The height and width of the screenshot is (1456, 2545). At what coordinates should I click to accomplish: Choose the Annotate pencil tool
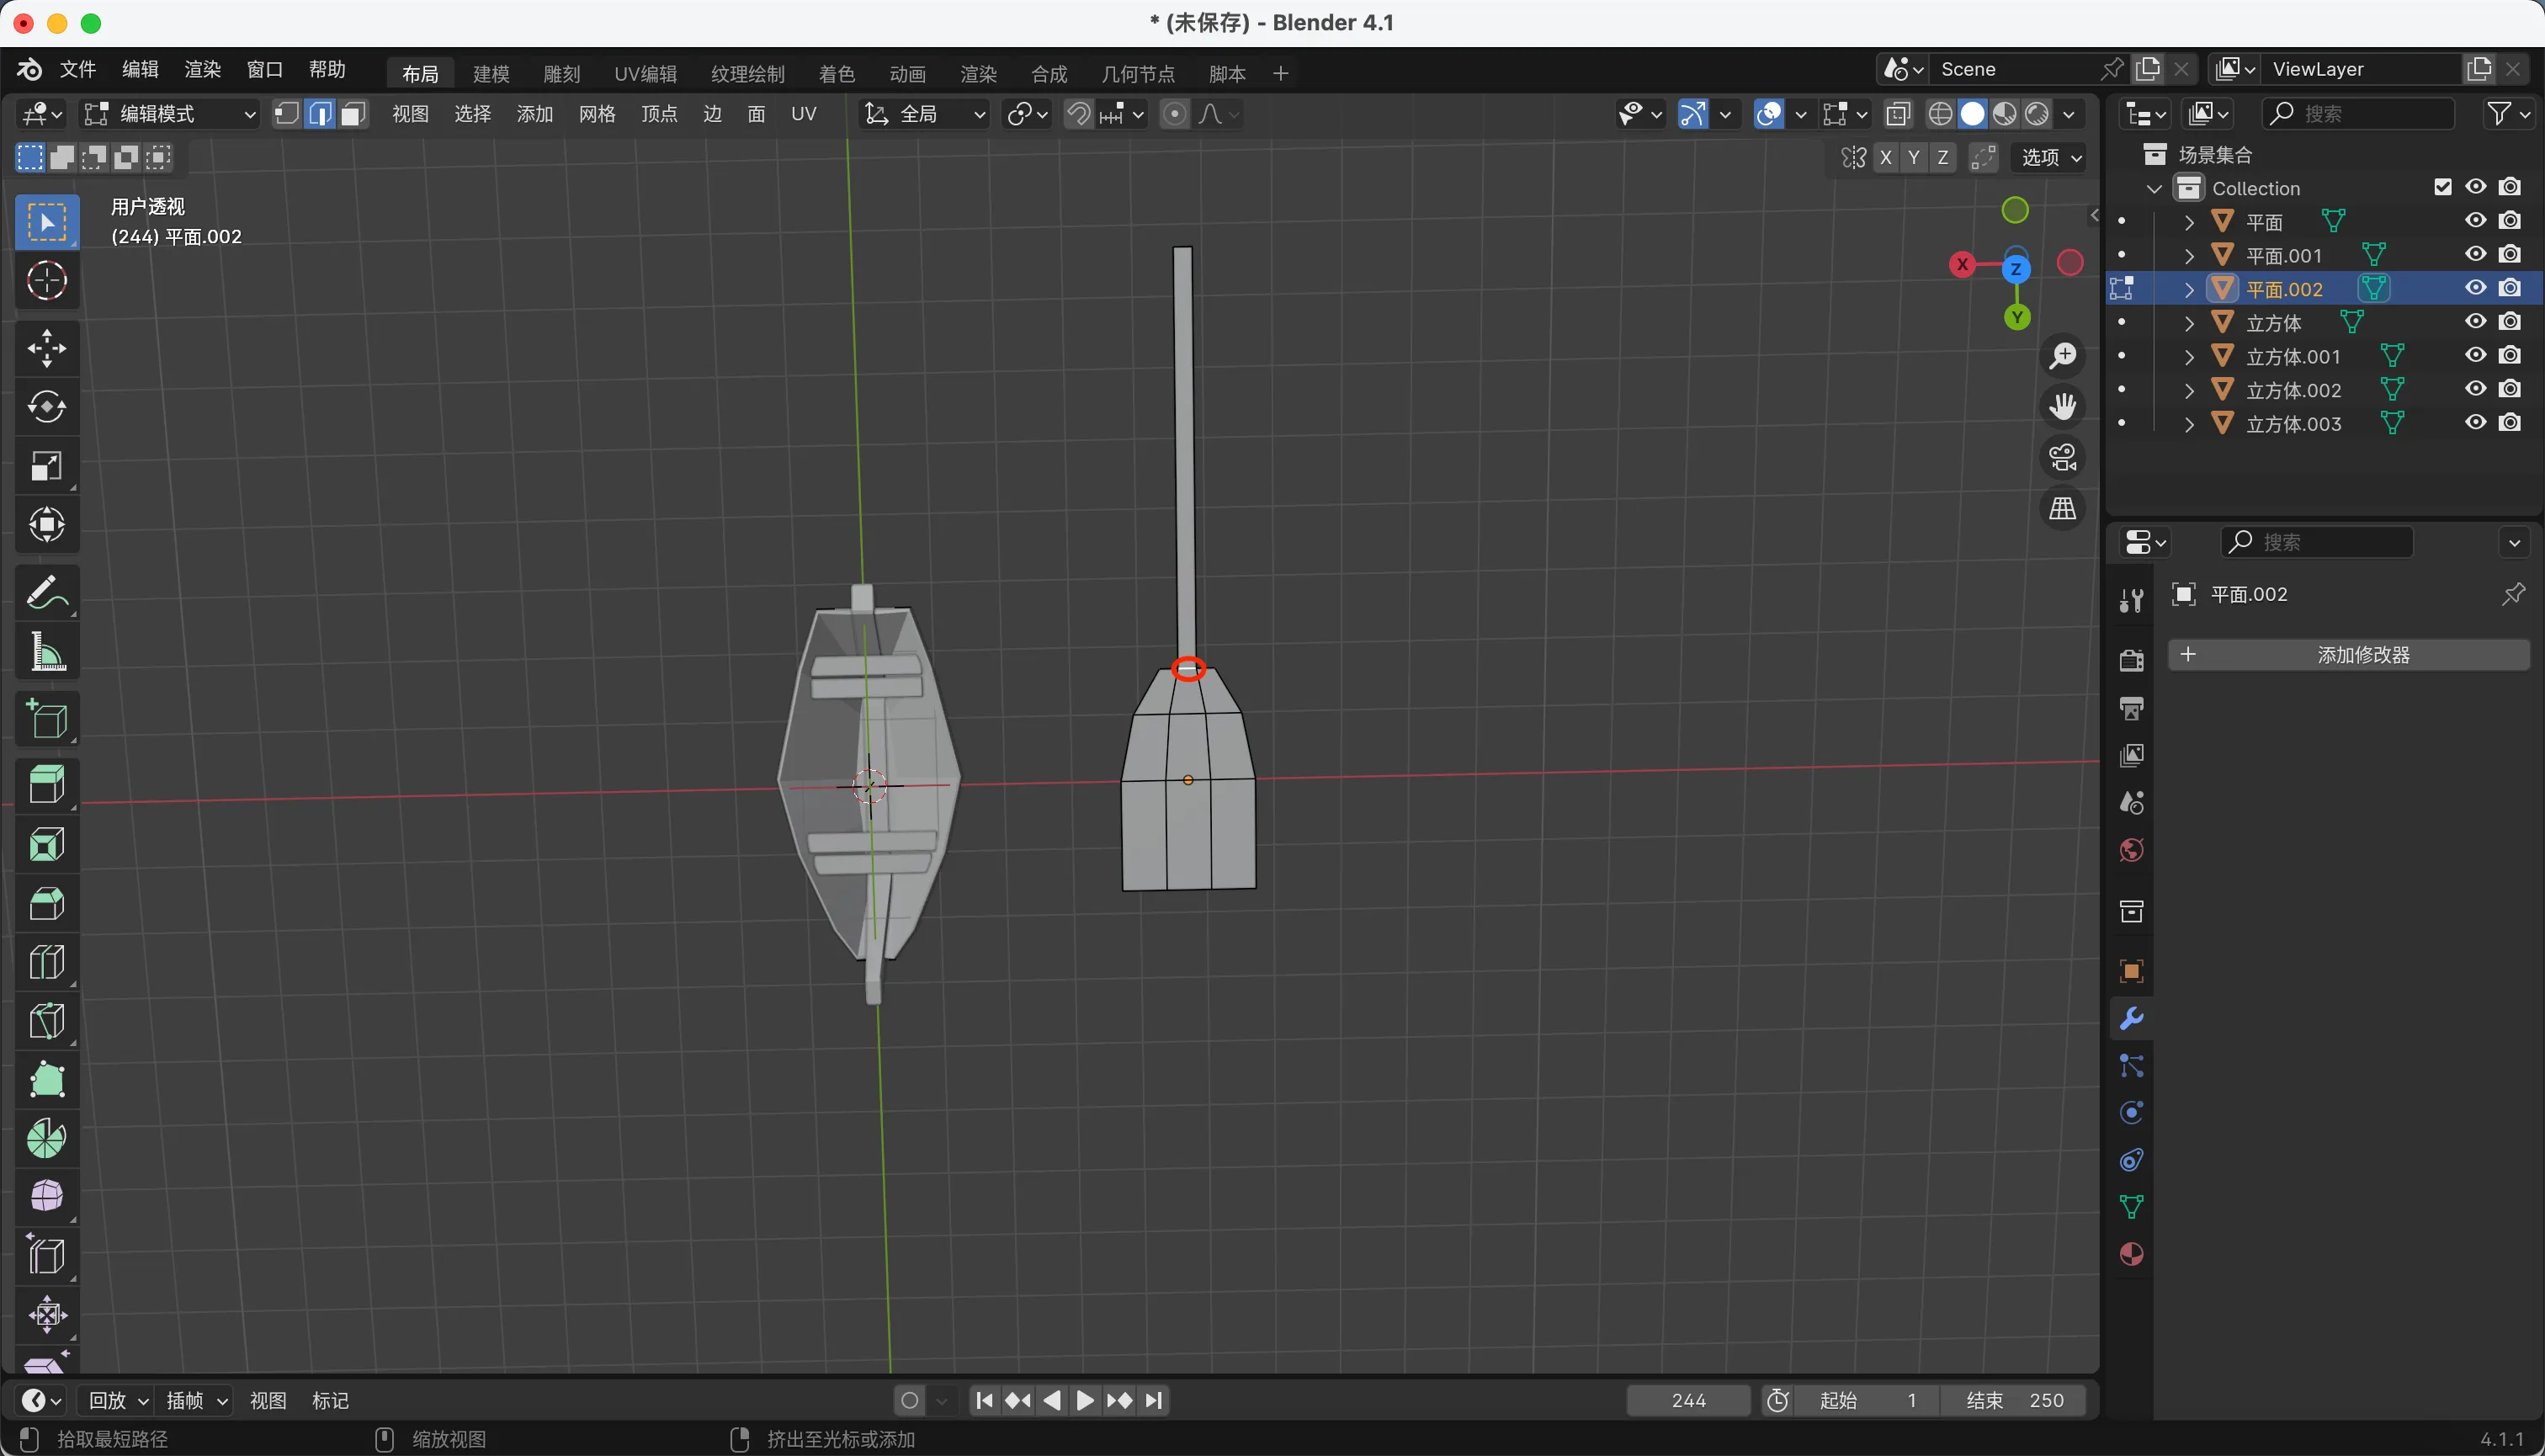tap(46, 593)
